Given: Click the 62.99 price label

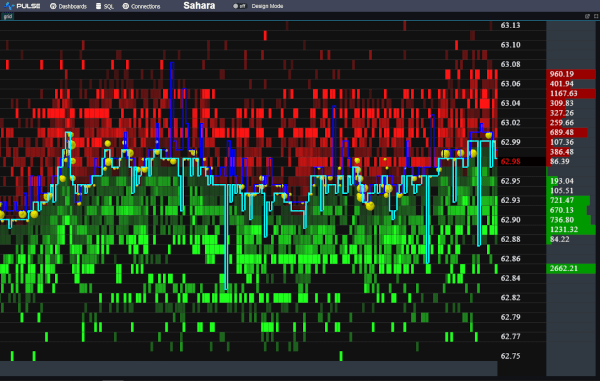Looking at the screenshot, I should (510, 142).
